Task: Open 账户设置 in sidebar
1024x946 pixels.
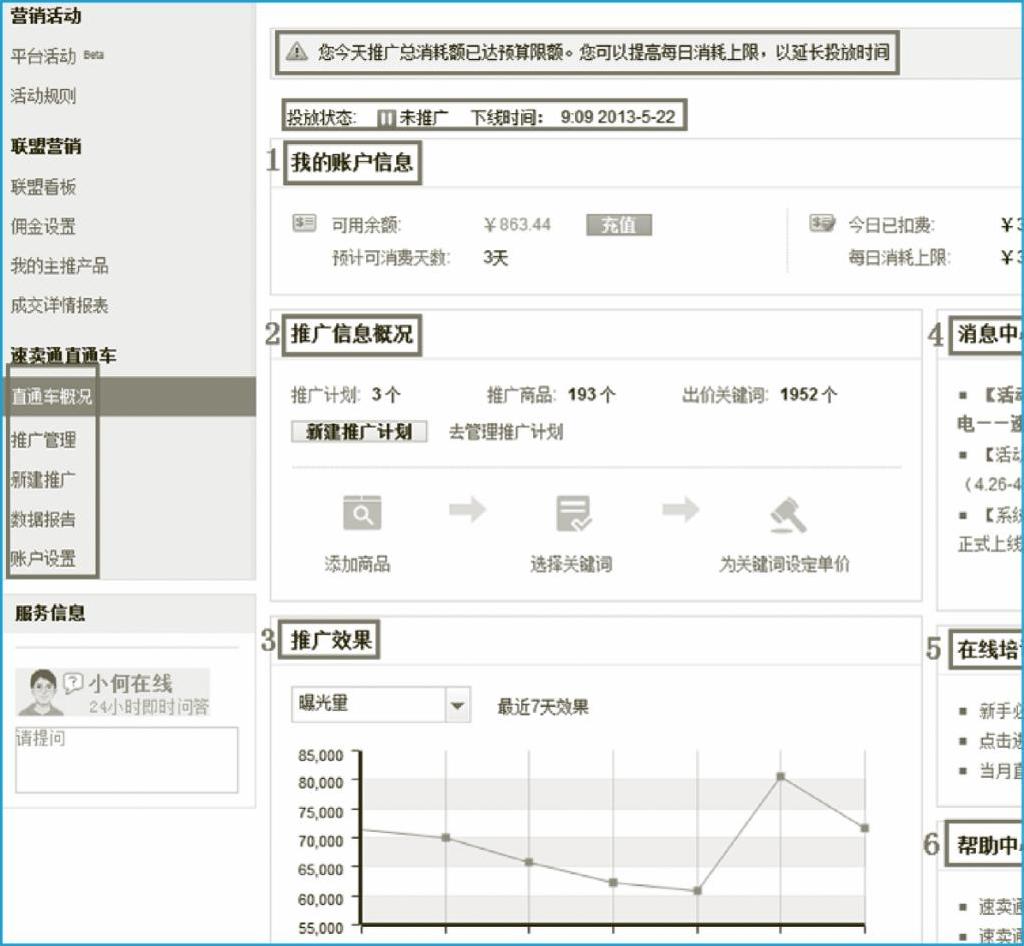Action: 43,559
